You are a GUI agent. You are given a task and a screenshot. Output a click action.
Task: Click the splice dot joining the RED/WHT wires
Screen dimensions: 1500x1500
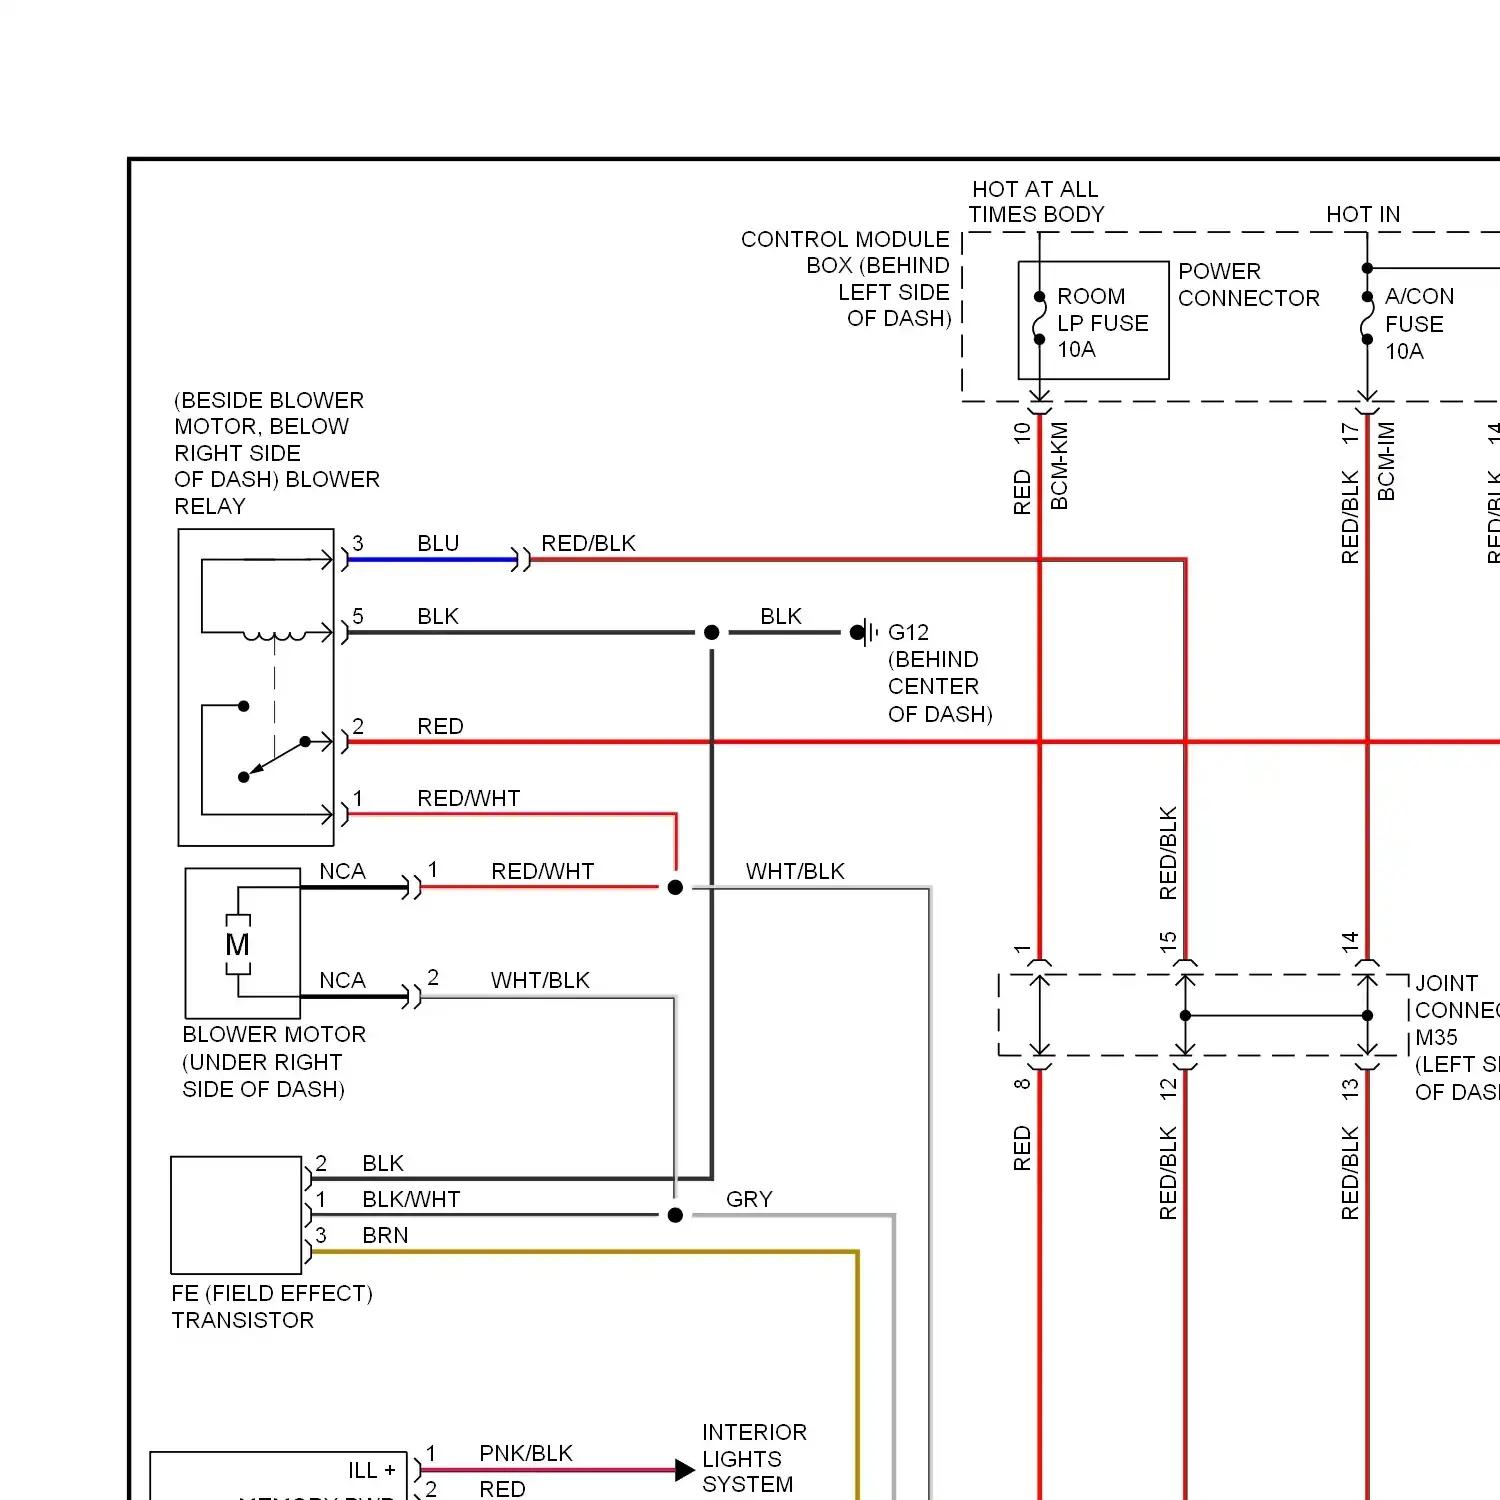pos(675,887)
